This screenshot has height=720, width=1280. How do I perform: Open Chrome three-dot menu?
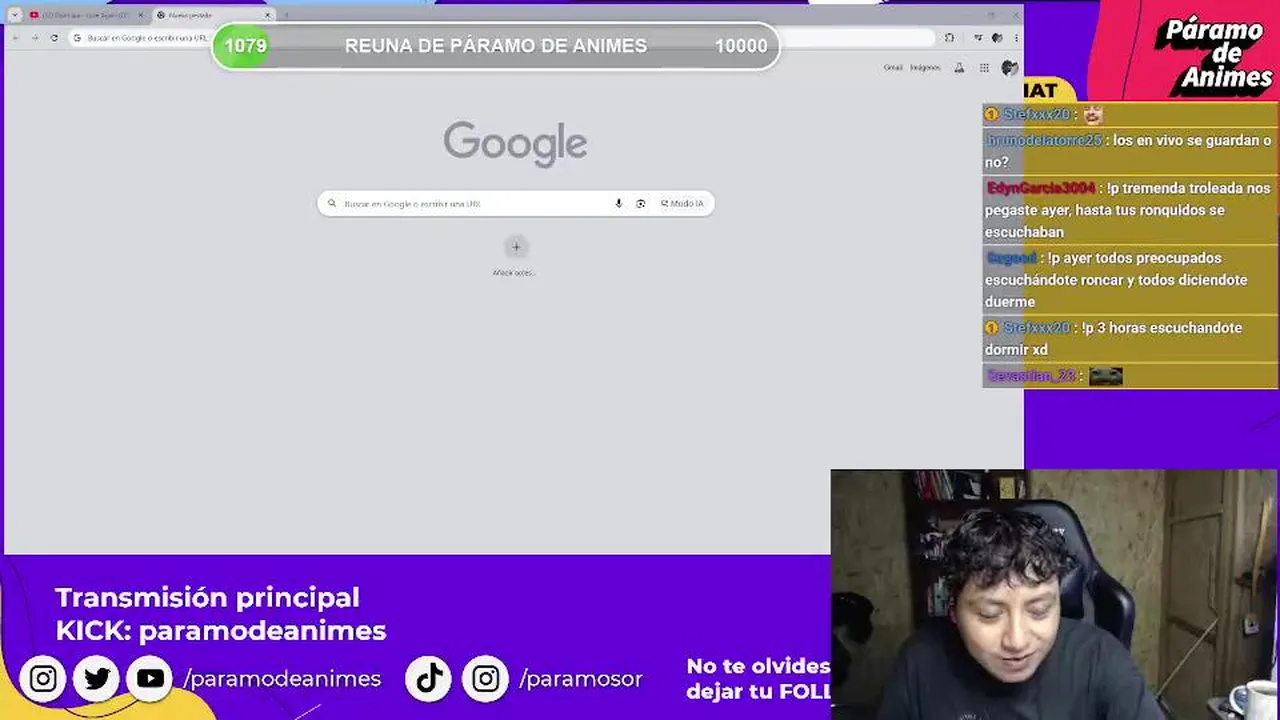click(x=1015, y=38)
